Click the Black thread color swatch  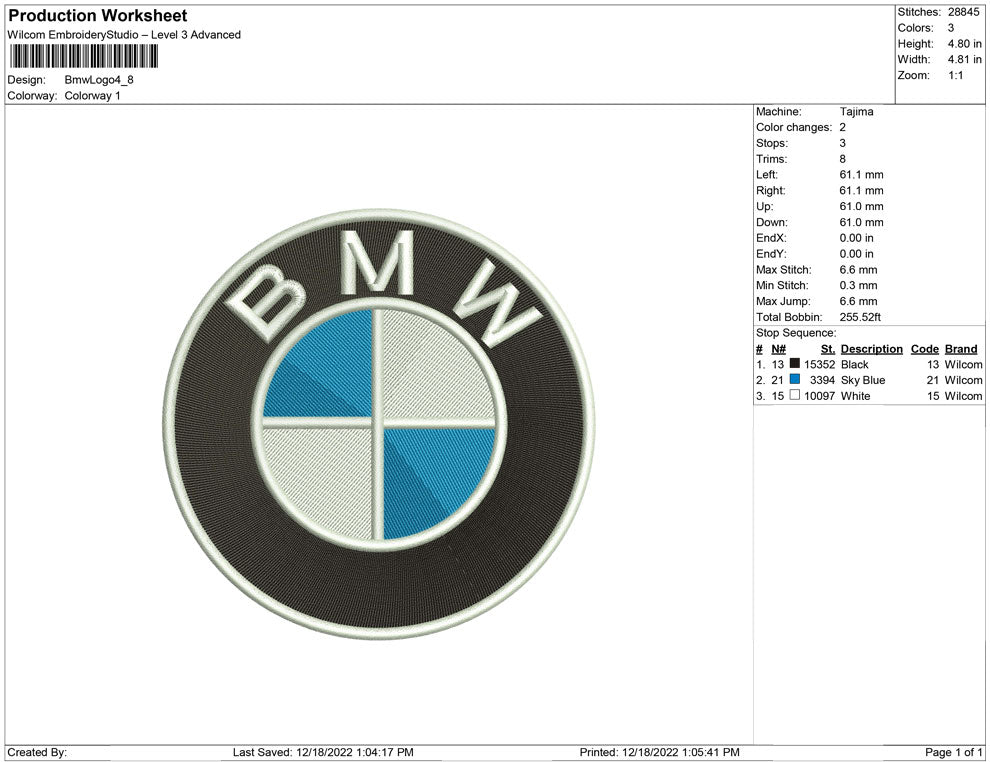tap(795, 363)
